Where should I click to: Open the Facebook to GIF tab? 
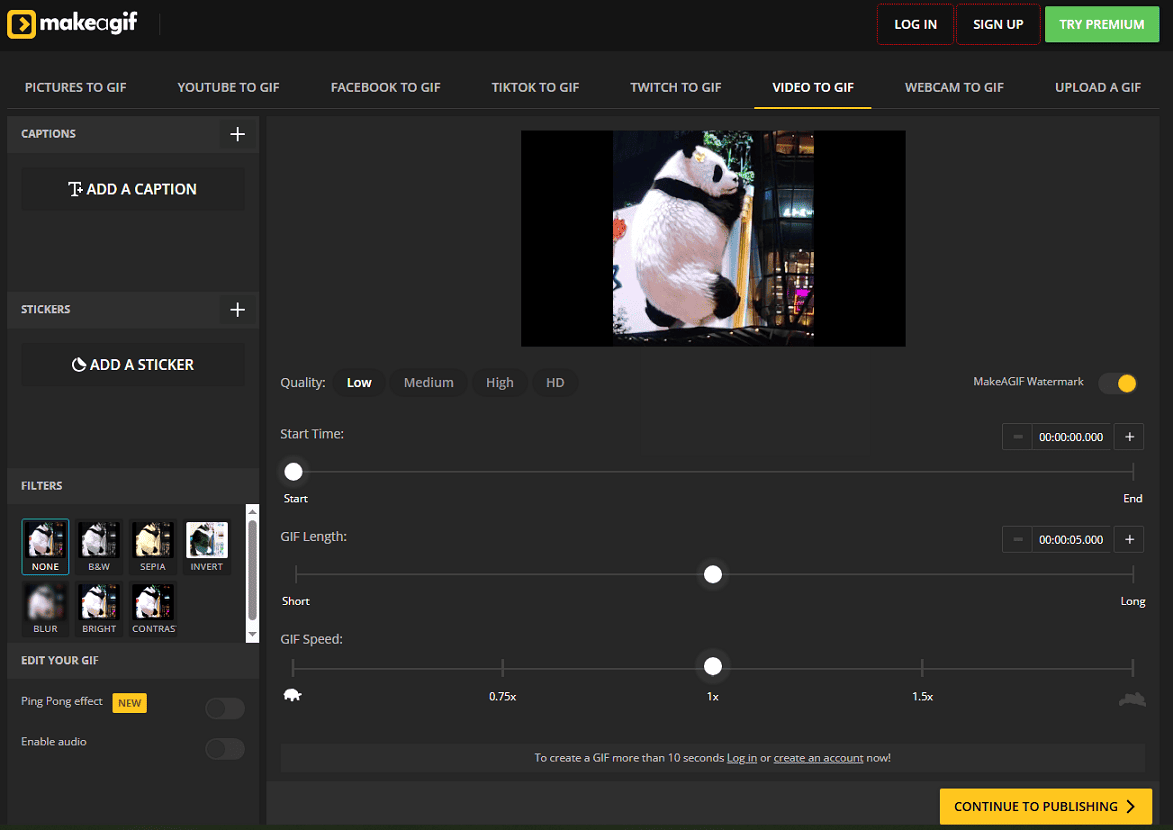[385, 88]
